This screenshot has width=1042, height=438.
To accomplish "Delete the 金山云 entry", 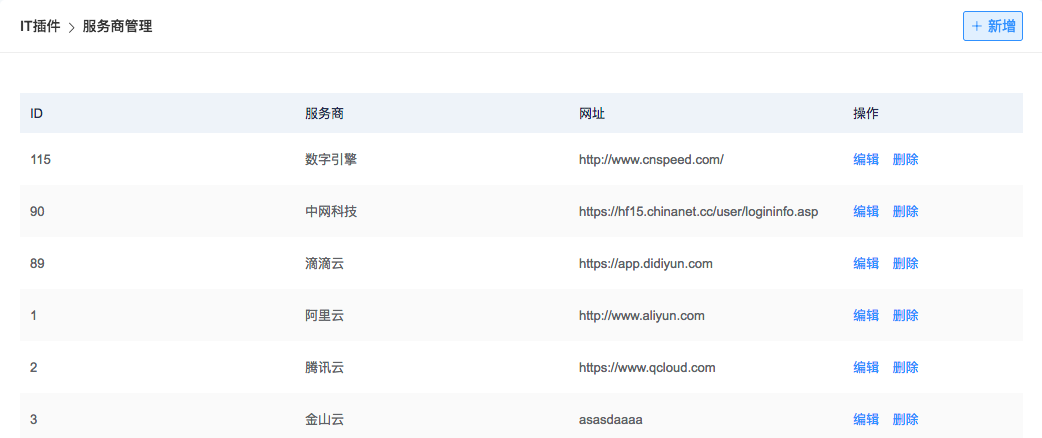I will click(x=906, y=419).
